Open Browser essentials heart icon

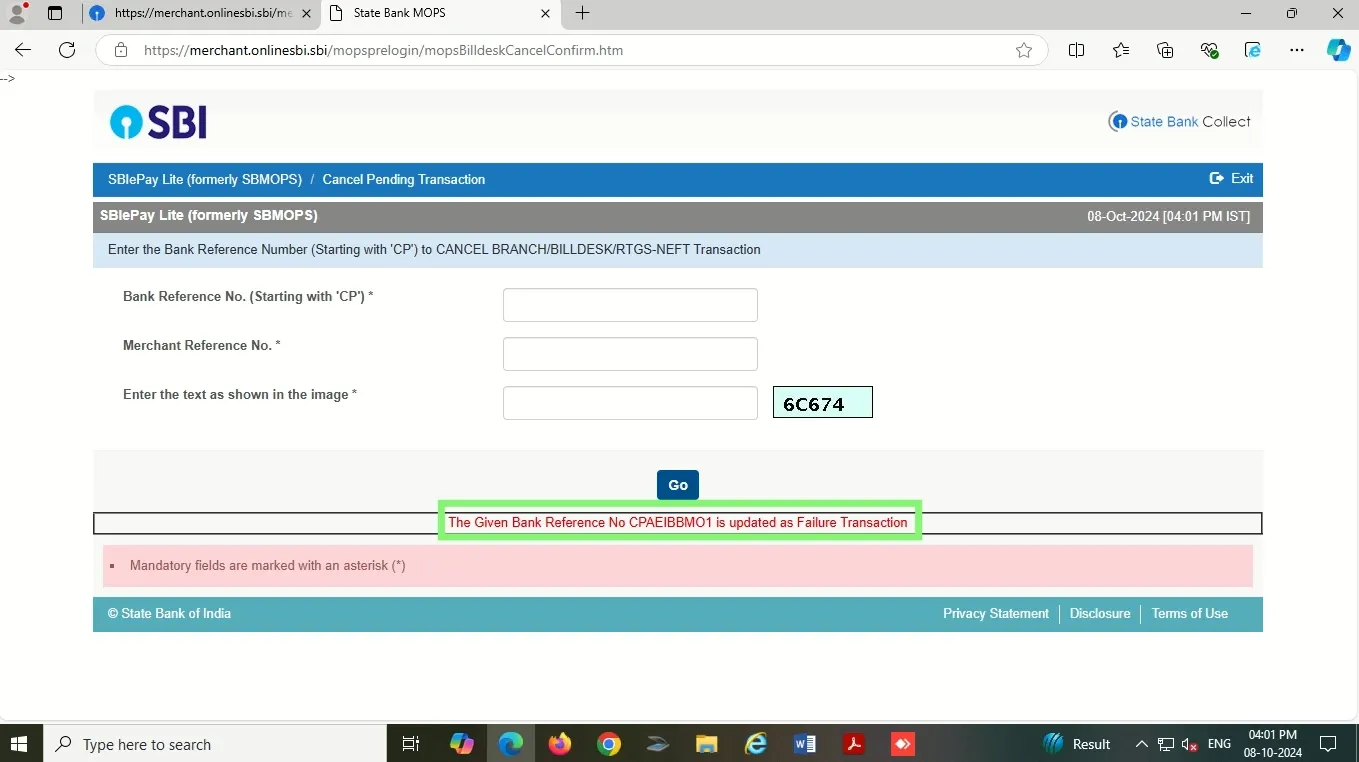pos(1209,50)
